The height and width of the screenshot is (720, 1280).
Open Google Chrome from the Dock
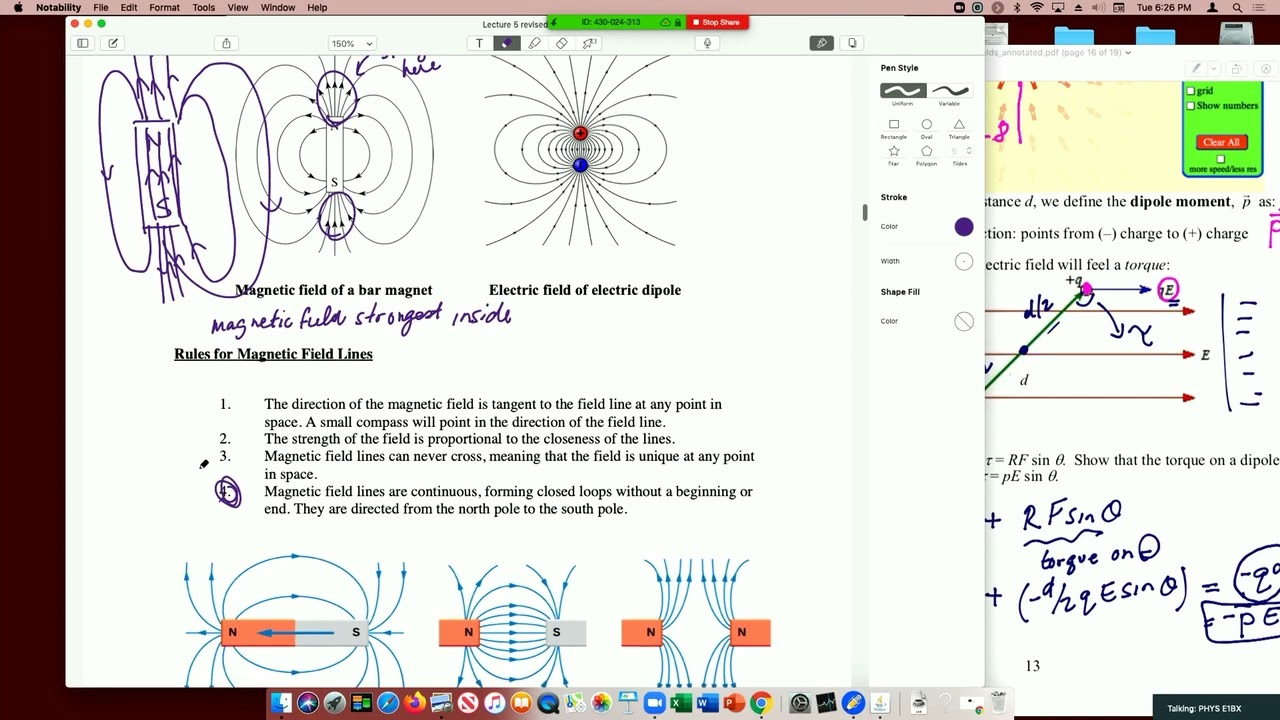761,703
